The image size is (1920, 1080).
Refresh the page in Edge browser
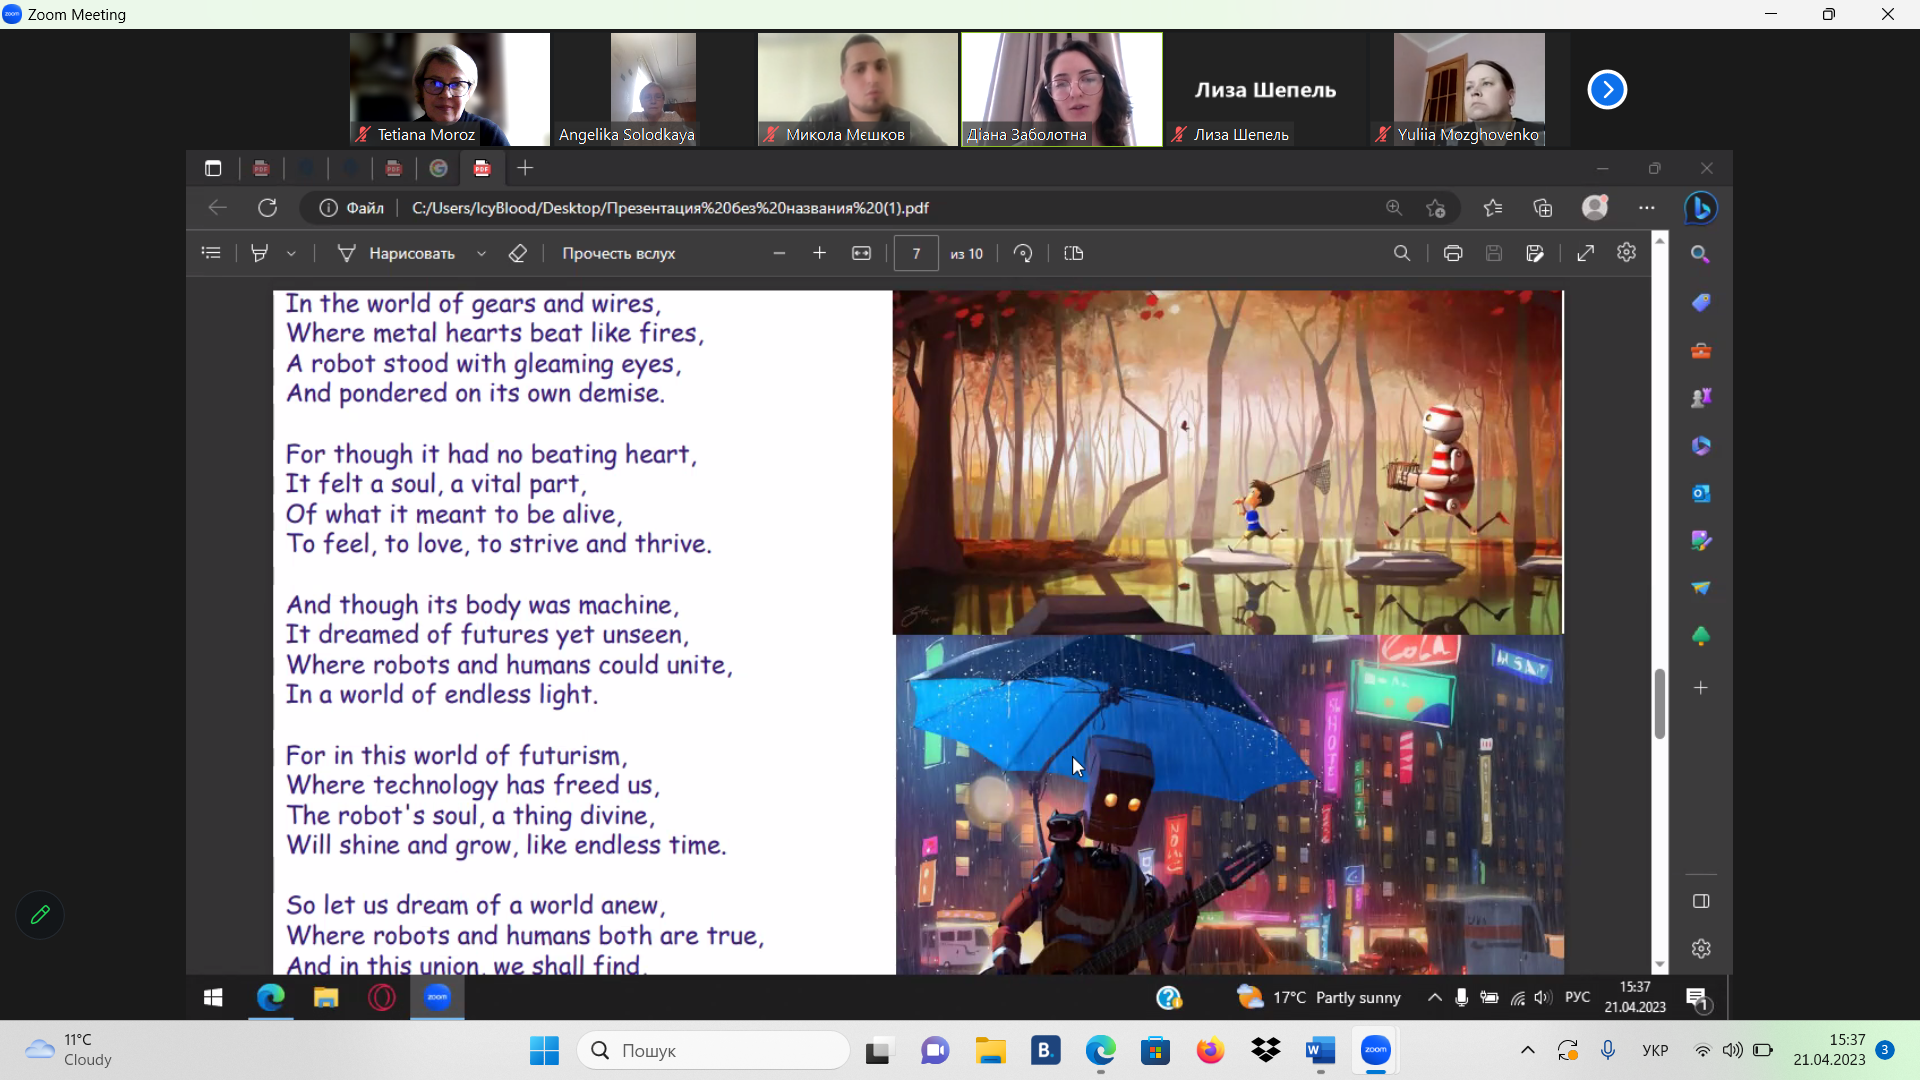coord(267,207)
